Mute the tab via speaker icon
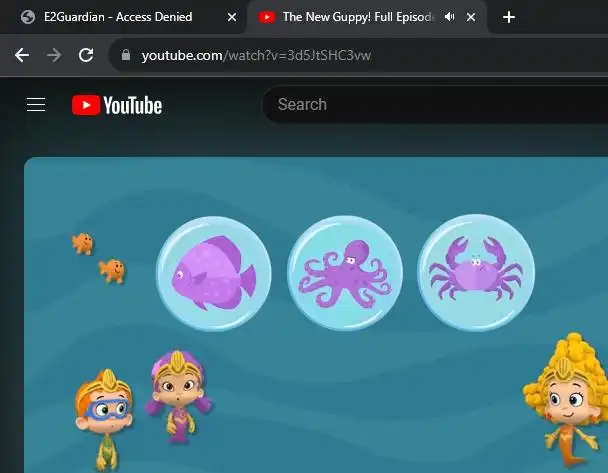Viewport: 608px width, 473px height. [x=449, y=17]
